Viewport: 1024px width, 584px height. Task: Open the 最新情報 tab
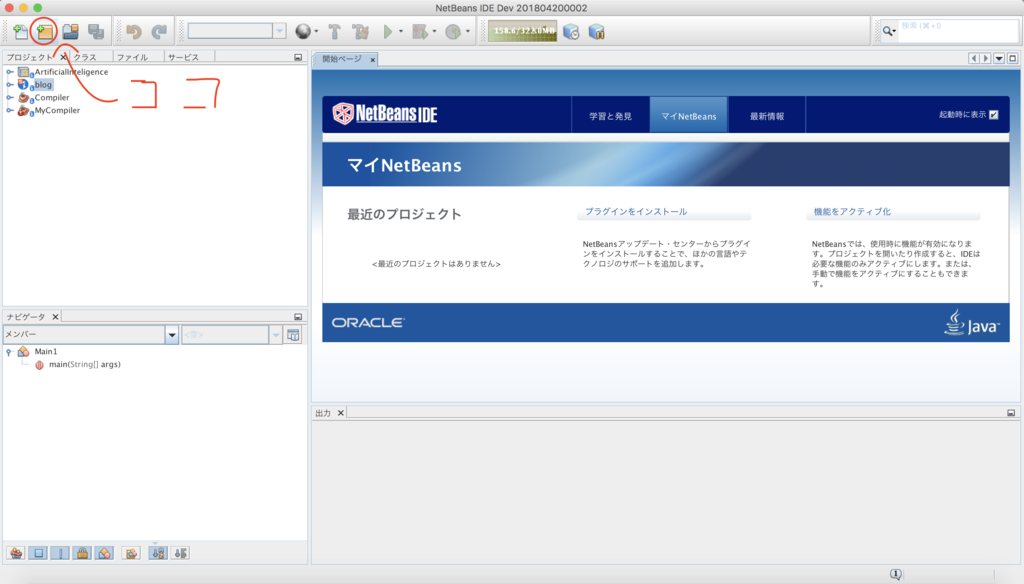click(767, 116)
